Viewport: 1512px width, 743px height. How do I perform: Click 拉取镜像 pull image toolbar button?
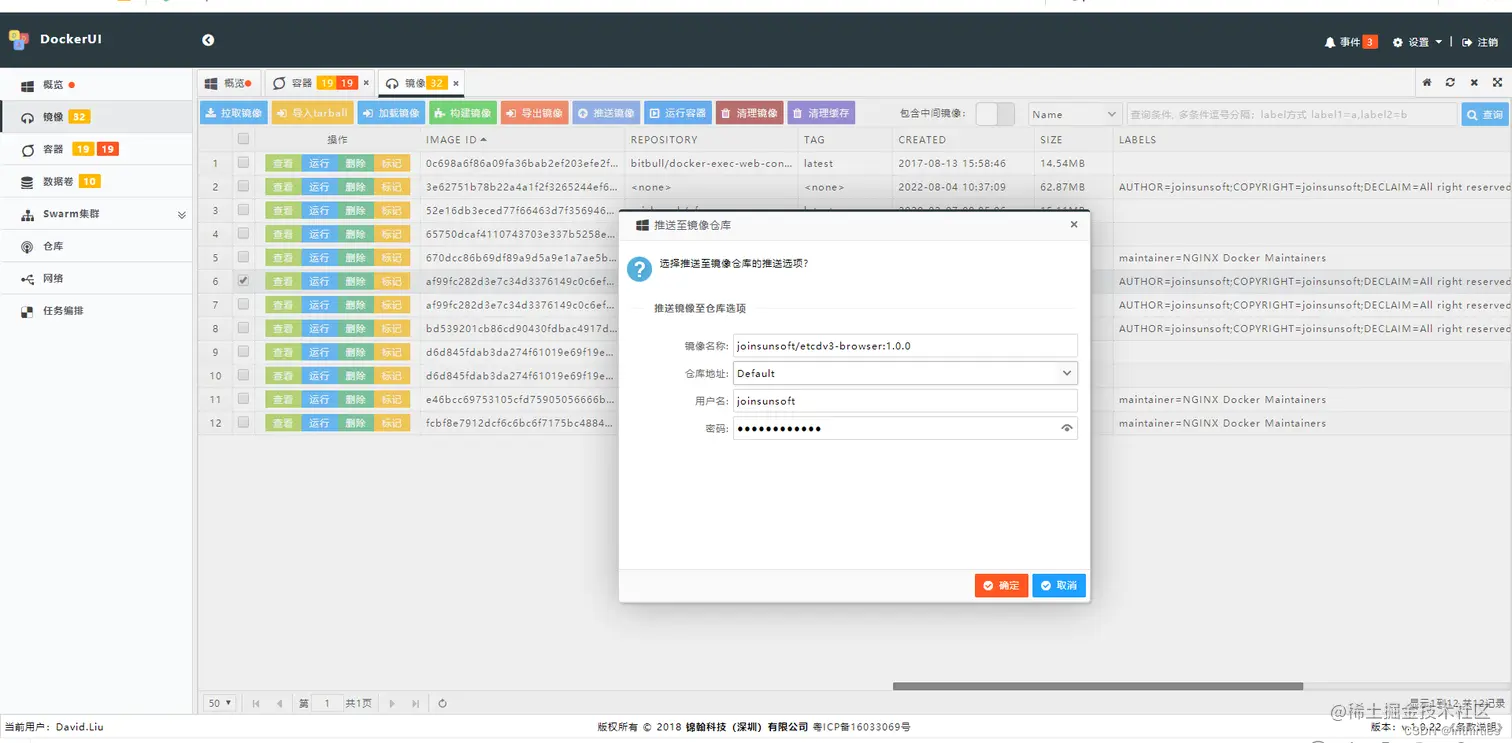click(233, 113)
